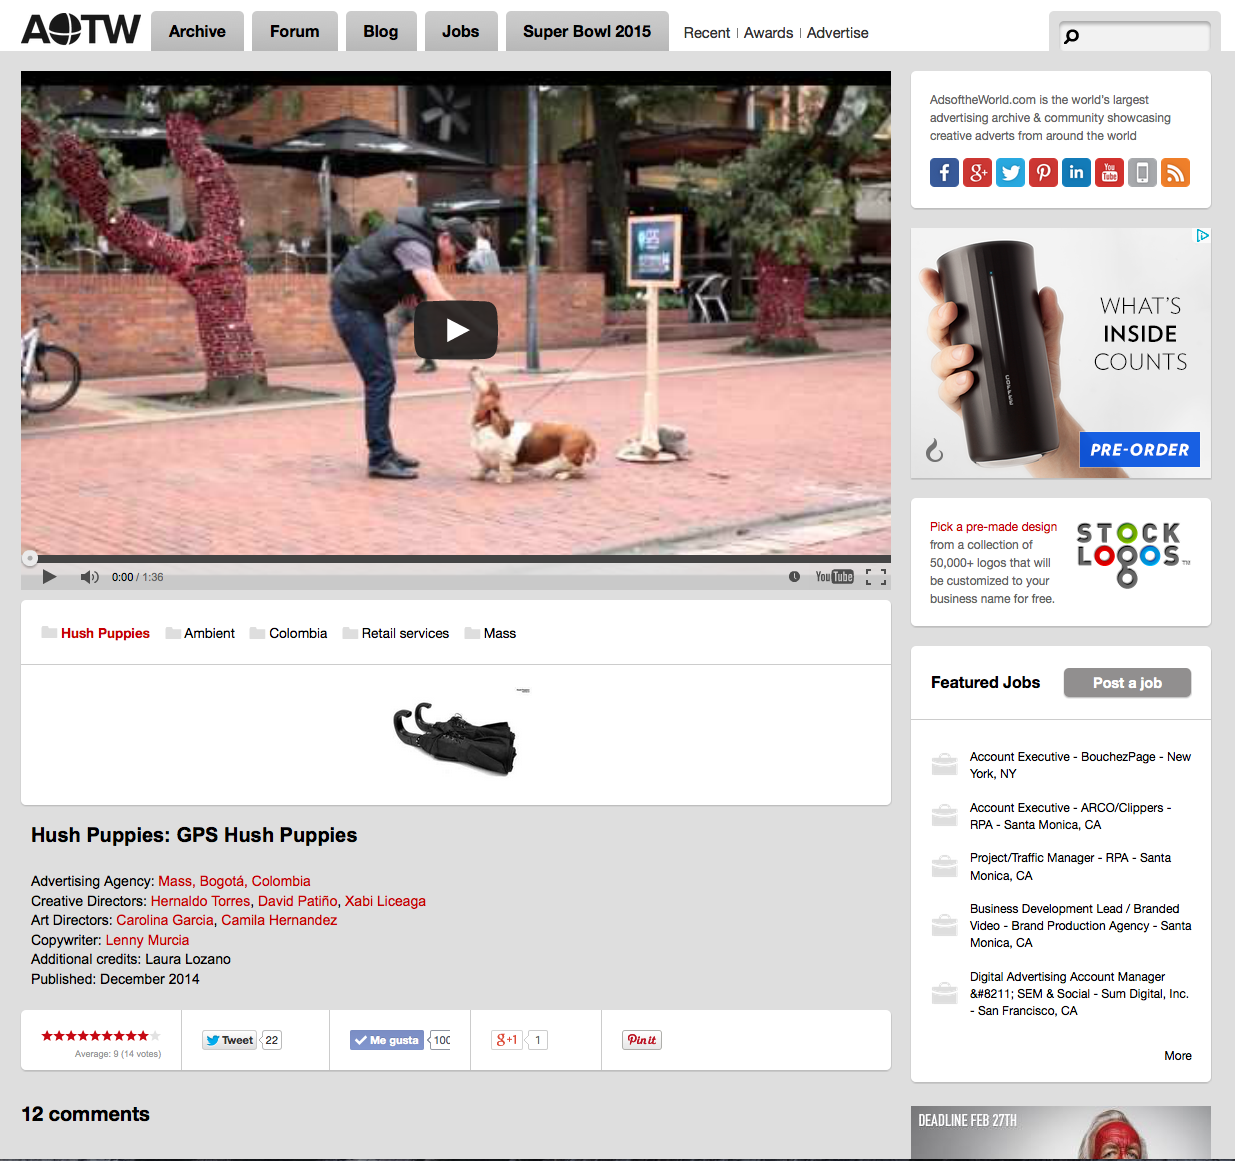Open the RSS feed icon
The width and height of the screenshot is (1235, 1161).
click(x=1175, y=173)
